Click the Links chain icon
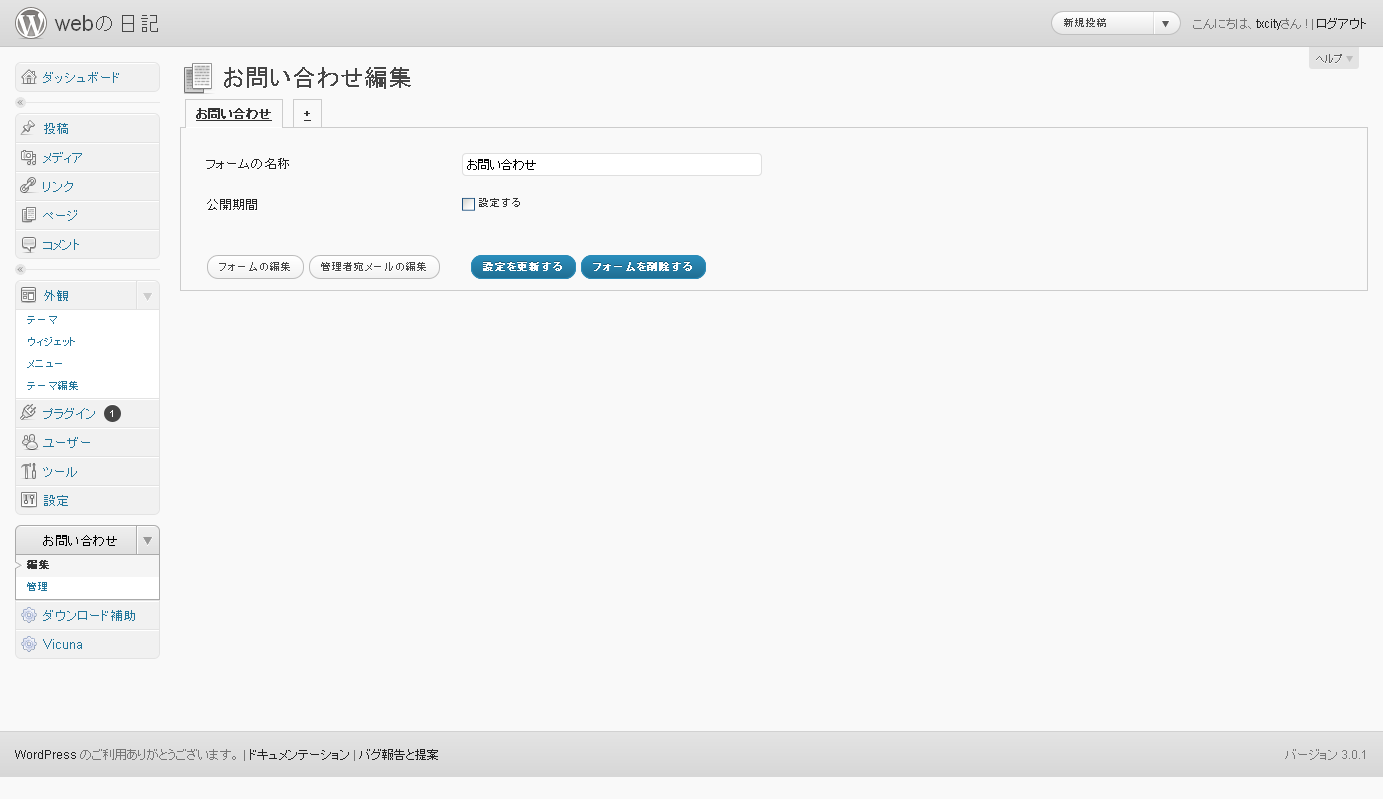 coord(29,187)
